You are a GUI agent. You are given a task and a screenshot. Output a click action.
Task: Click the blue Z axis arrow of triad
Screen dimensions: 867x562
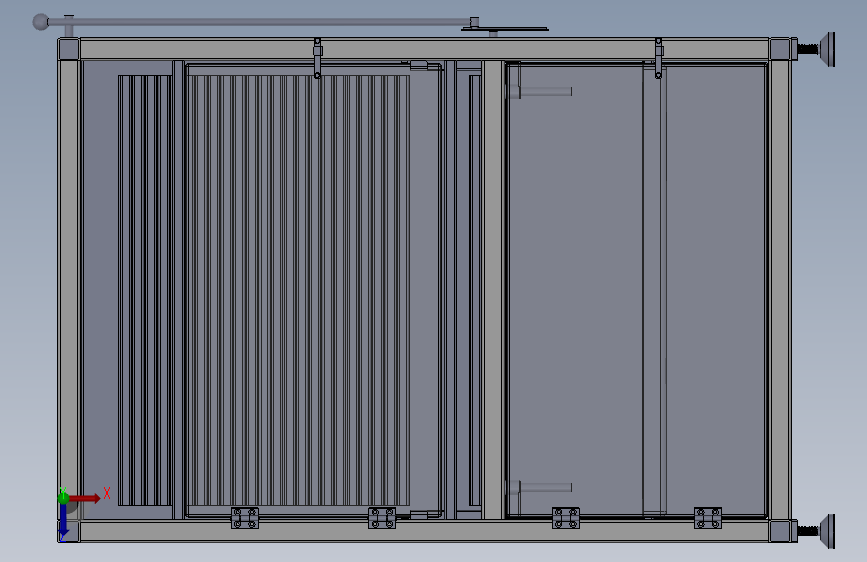[63, 522]
